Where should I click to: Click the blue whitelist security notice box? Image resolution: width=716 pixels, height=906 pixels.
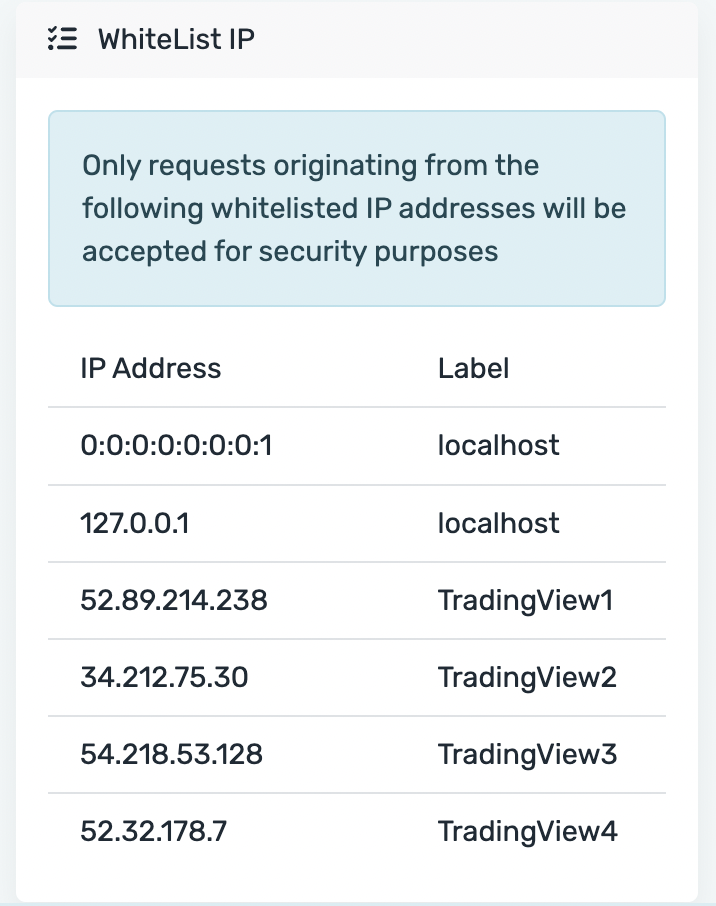click(357, 208)
